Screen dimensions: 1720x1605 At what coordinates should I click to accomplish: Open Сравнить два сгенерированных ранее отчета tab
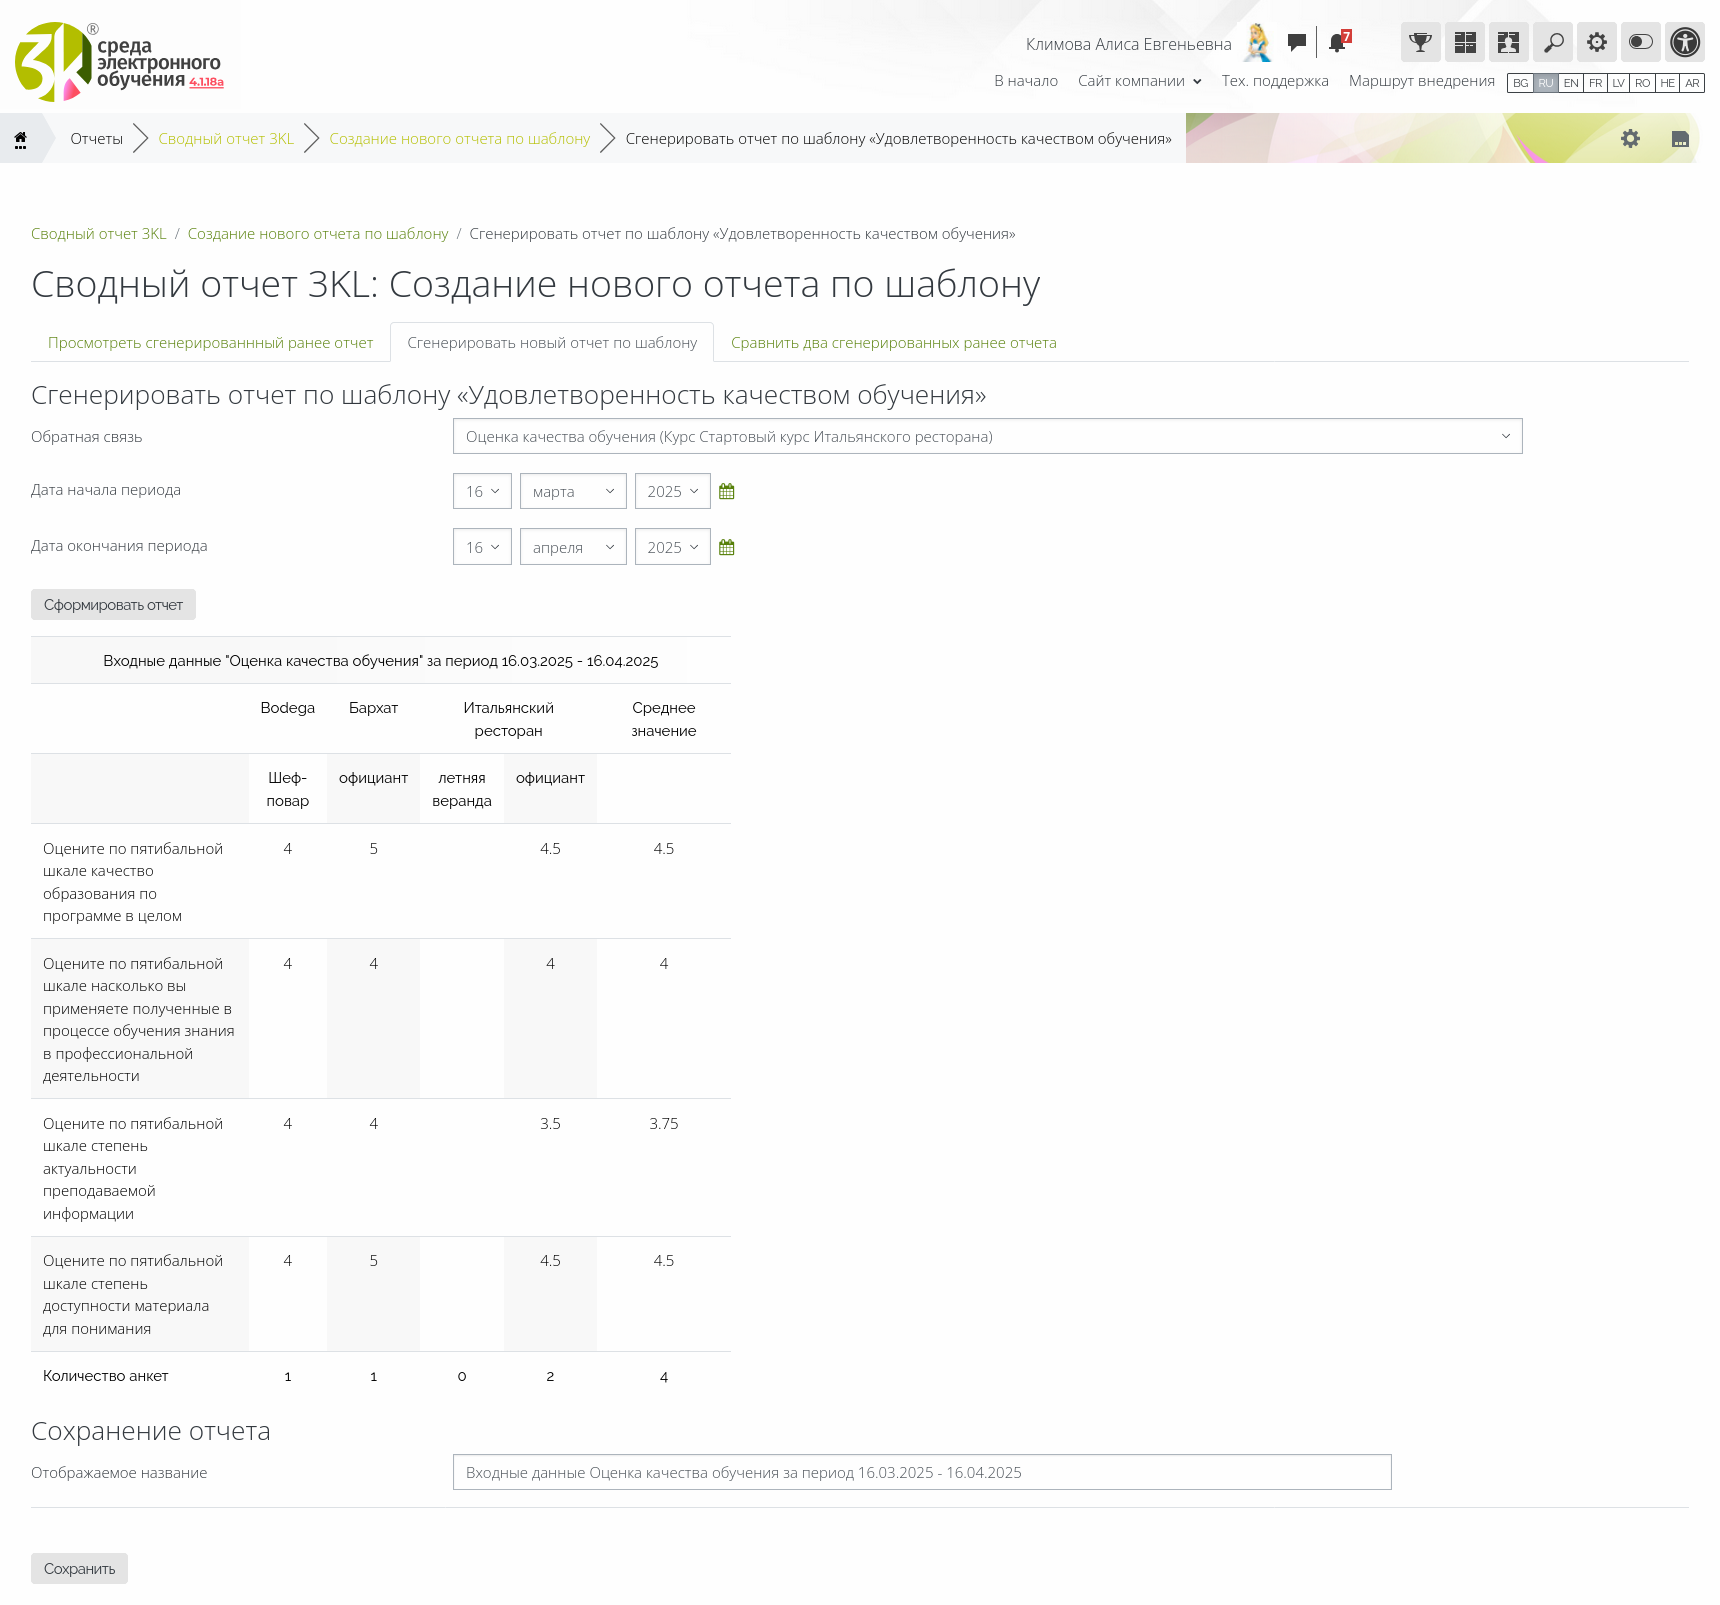pos(893,343)
